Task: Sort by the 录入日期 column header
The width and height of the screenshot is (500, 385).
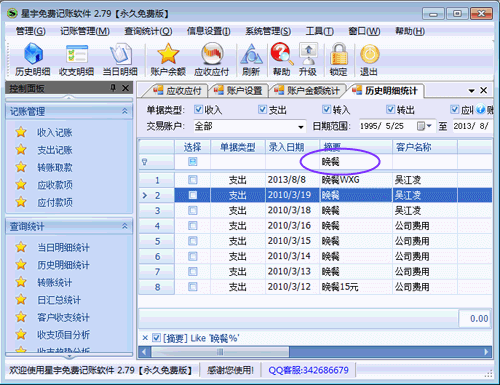Action: [x=292, y=147]
